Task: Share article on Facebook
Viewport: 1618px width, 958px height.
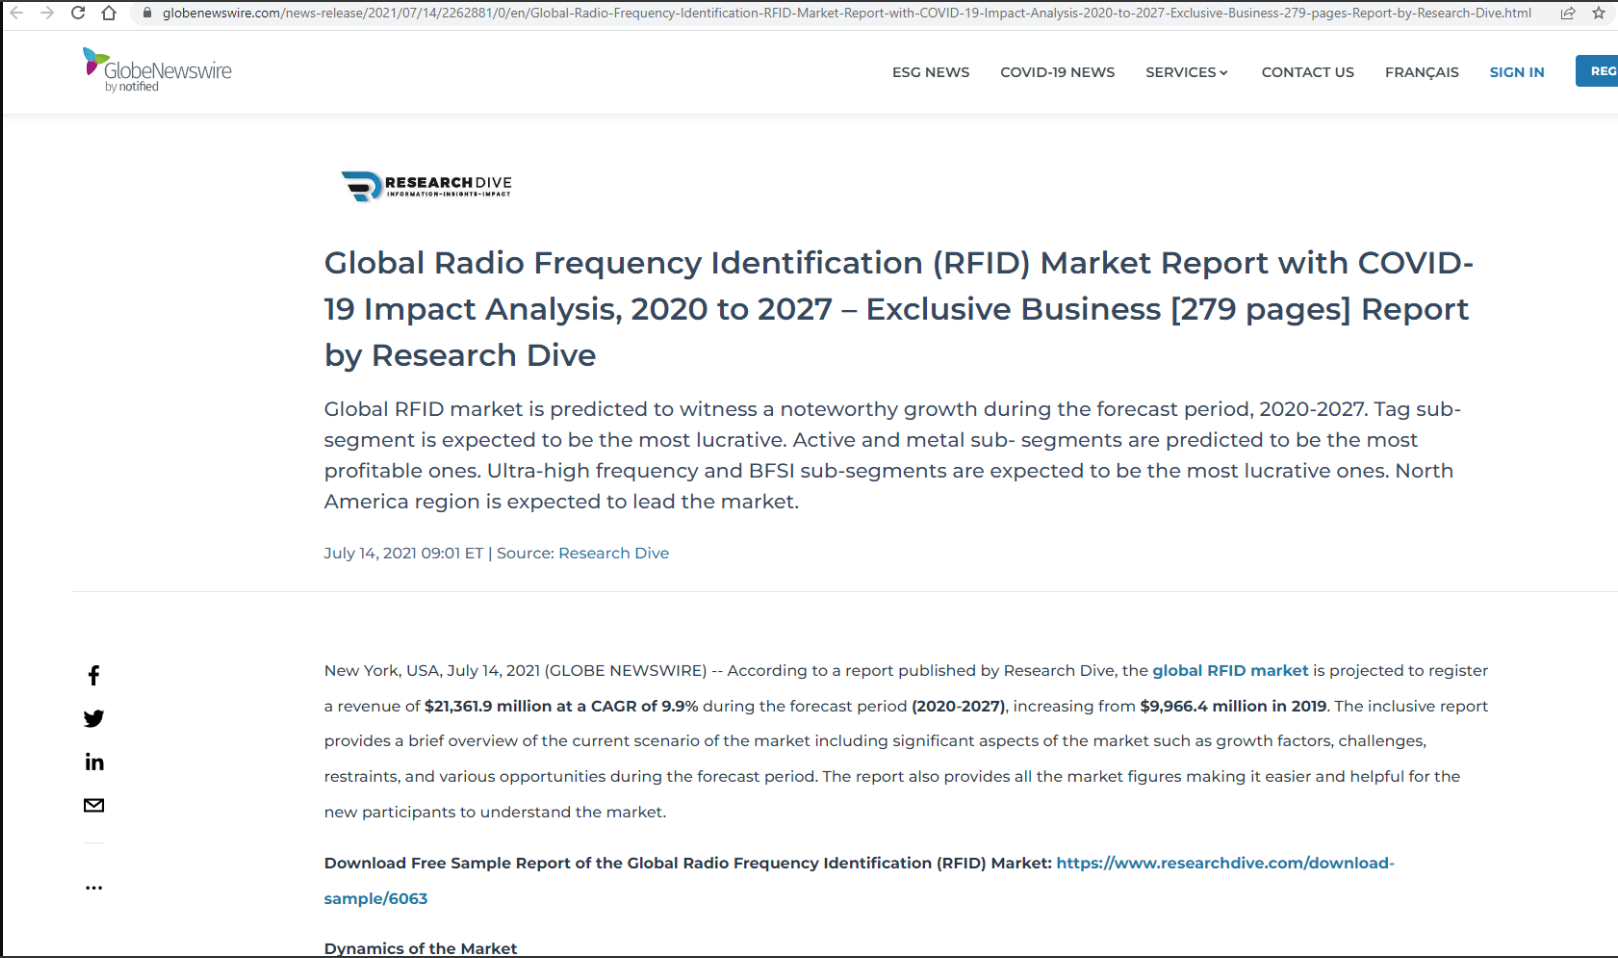Action: click(94, 676)
